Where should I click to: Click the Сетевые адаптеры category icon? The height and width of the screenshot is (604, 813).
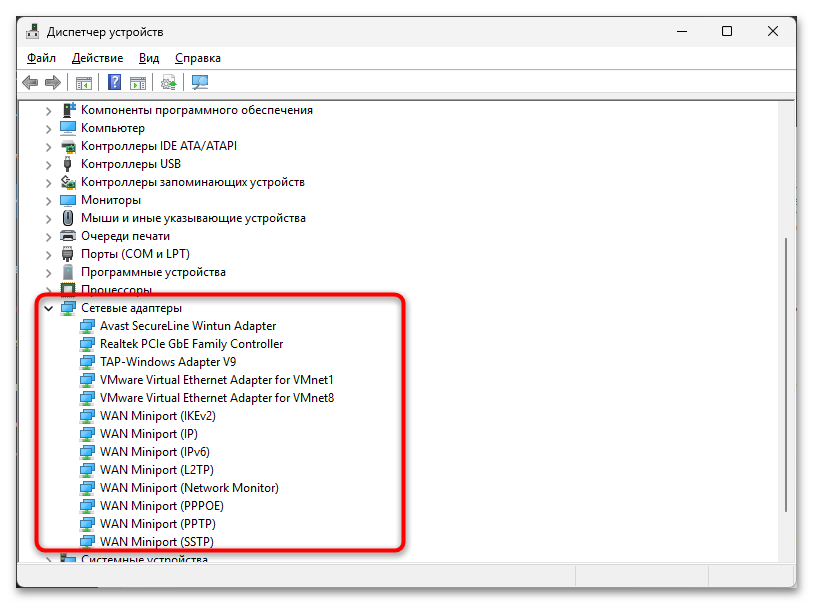click(x=68, y=308)
